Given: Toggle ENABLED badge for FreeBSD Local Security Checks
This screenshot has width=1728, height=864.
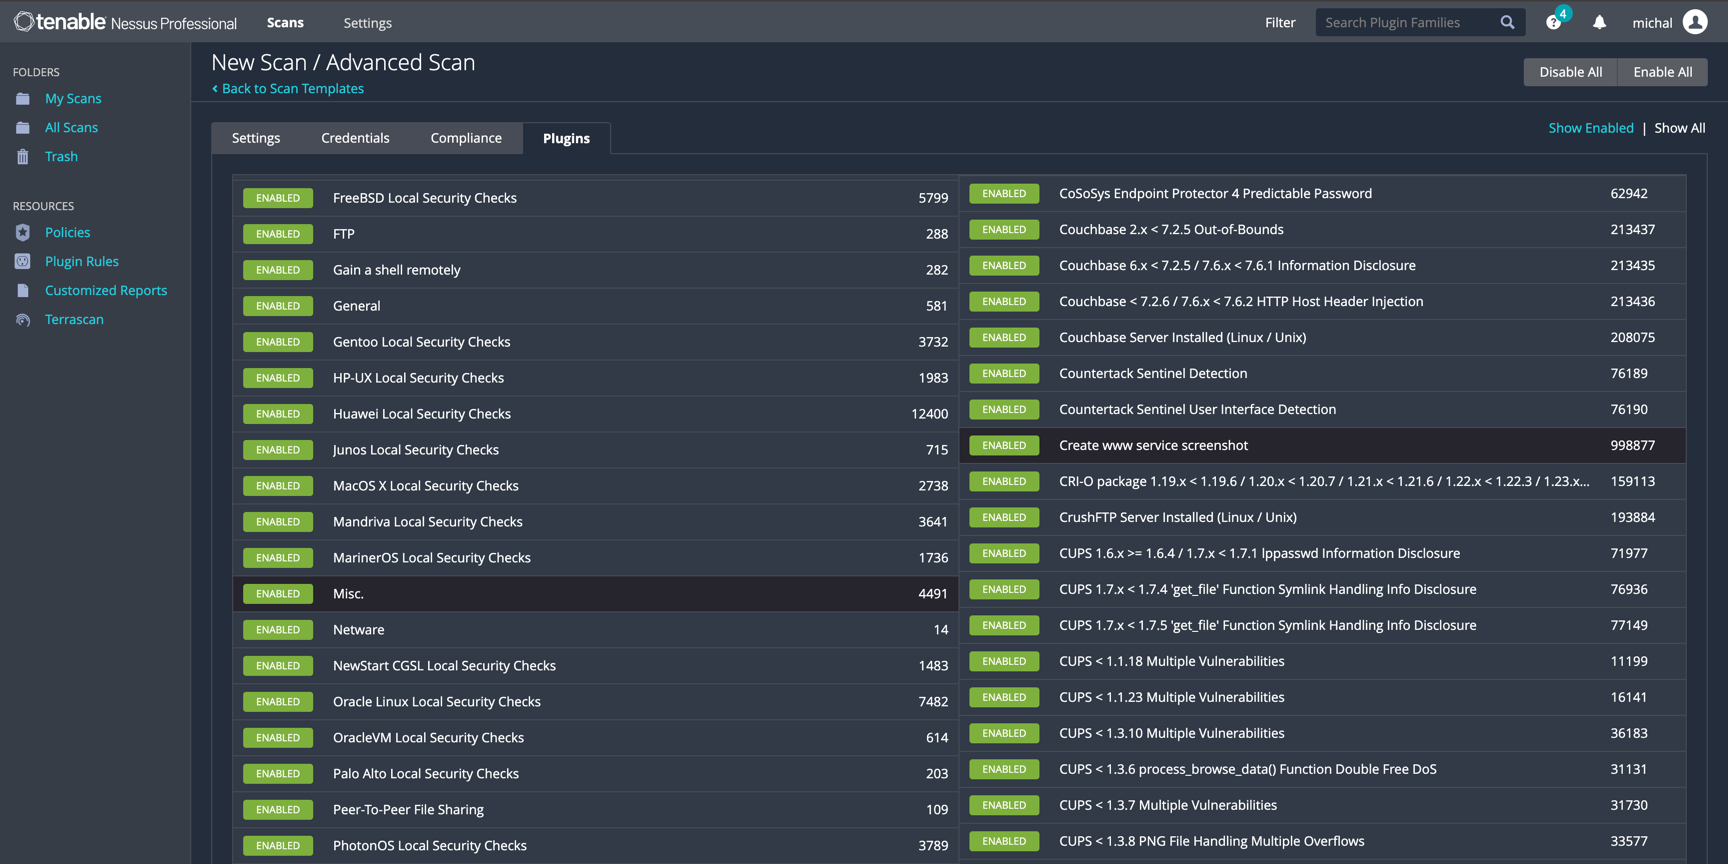Looking at the screenshot, I should (278, 198).
